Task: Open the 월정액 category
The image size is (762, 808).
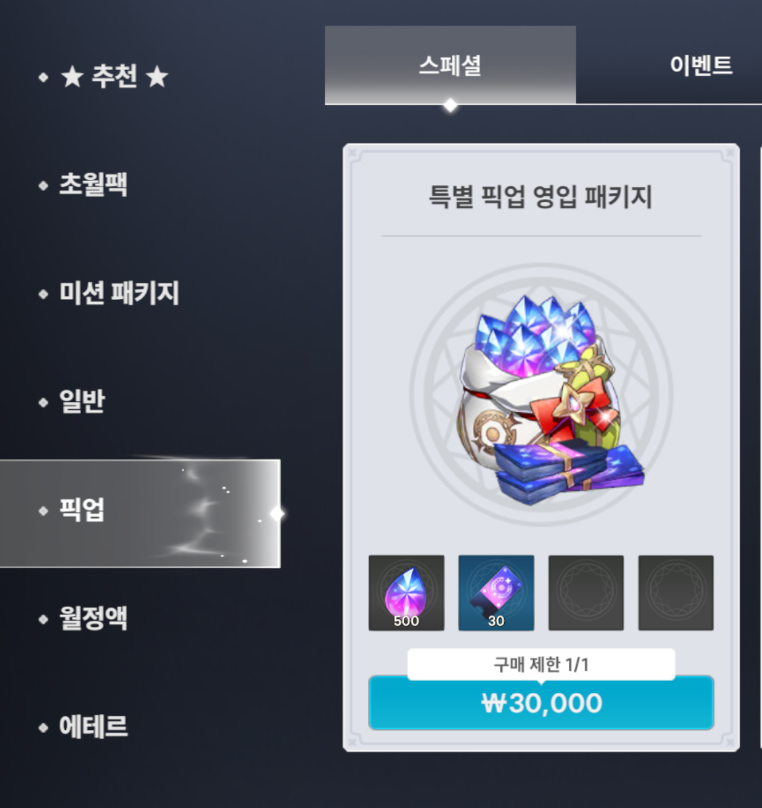Action: coord(93,618)
